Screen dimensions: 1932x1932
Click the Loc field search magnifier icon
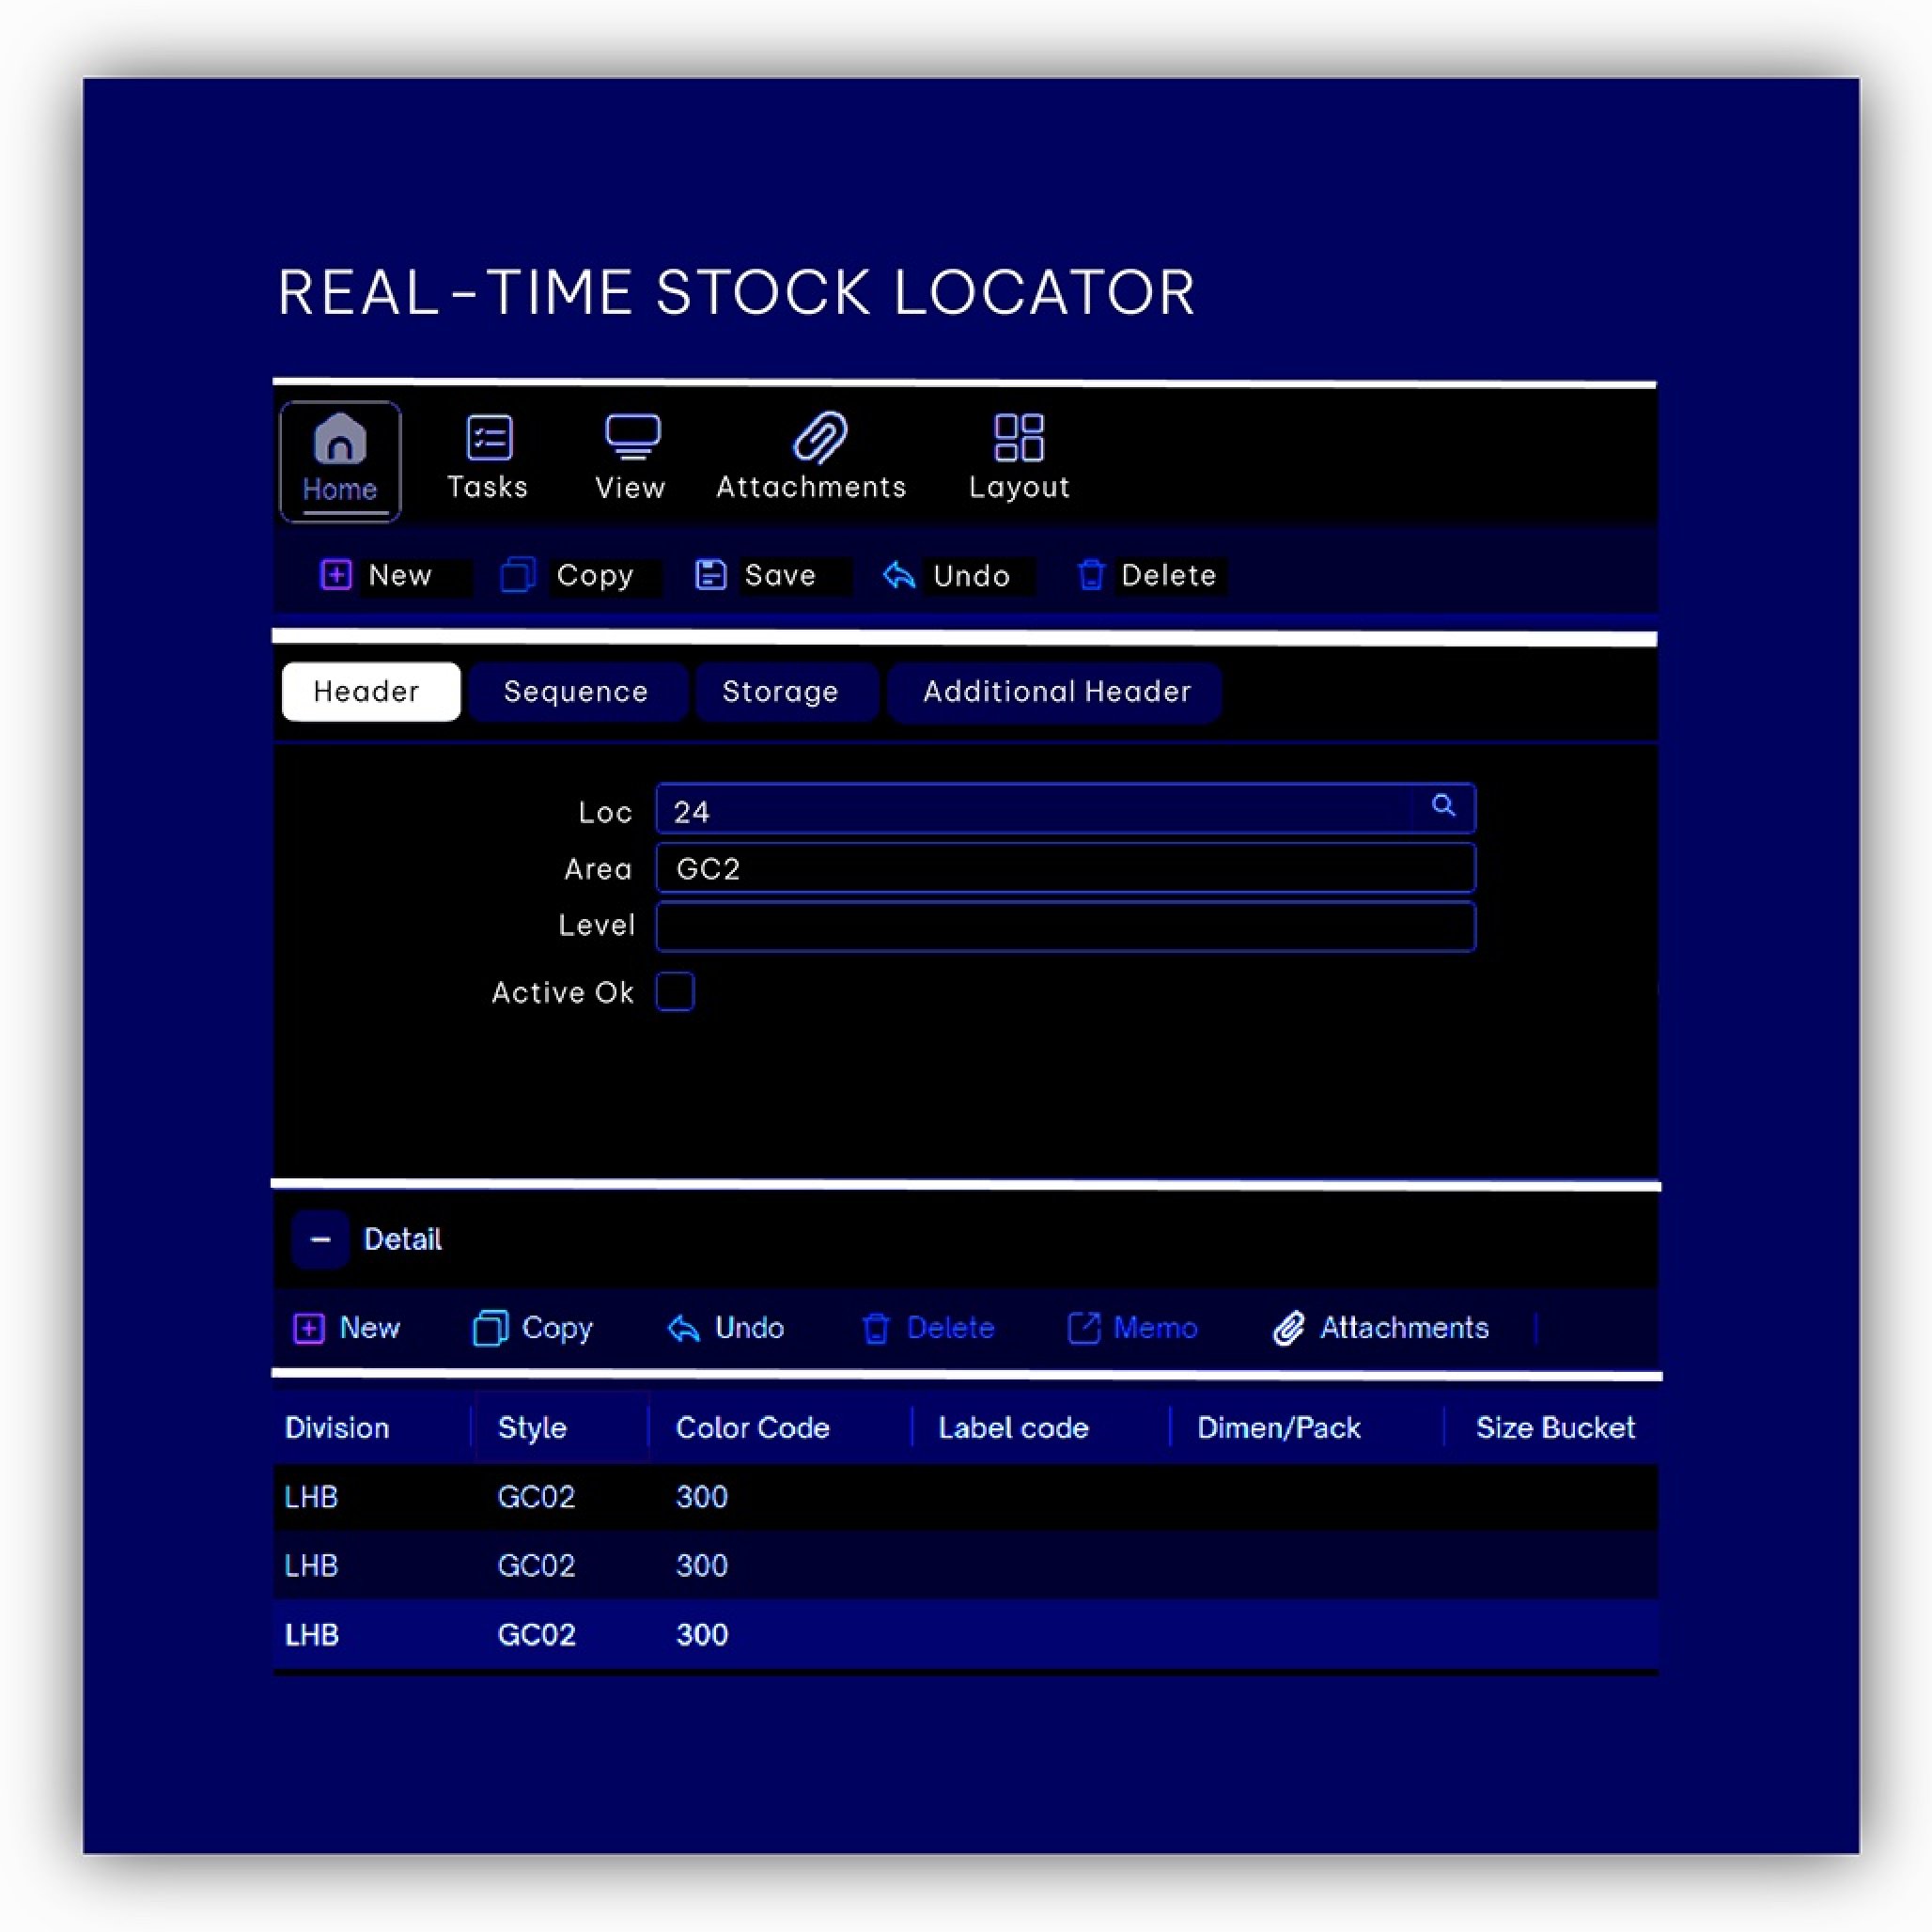coord(1444,808)
